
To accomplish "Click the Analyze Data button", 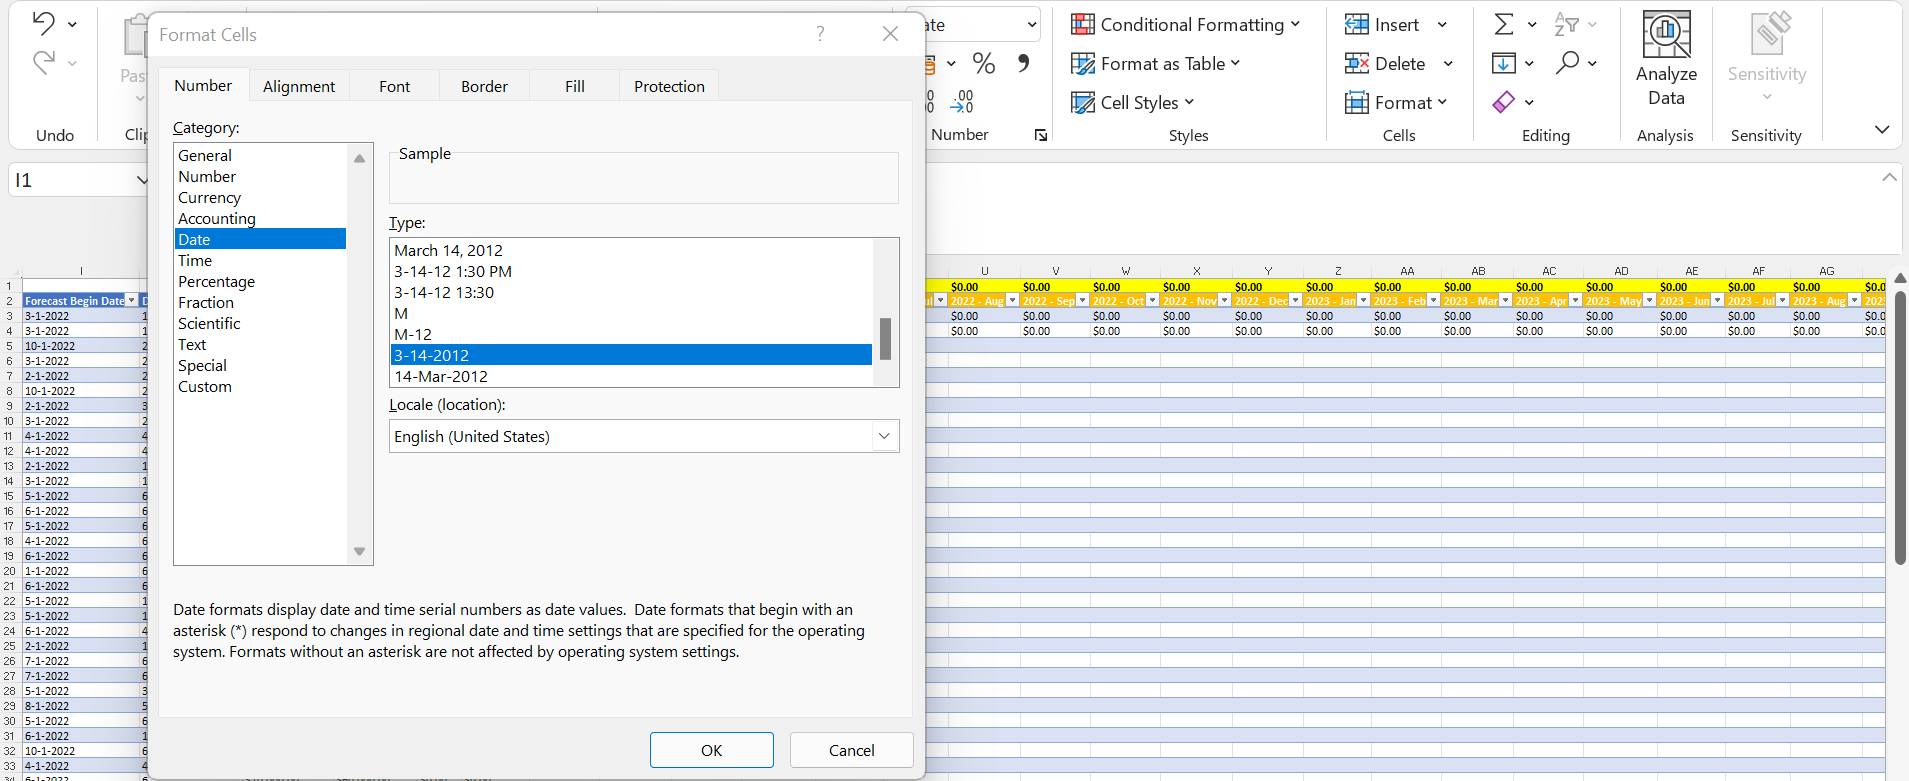I will tap(1666, 60).
